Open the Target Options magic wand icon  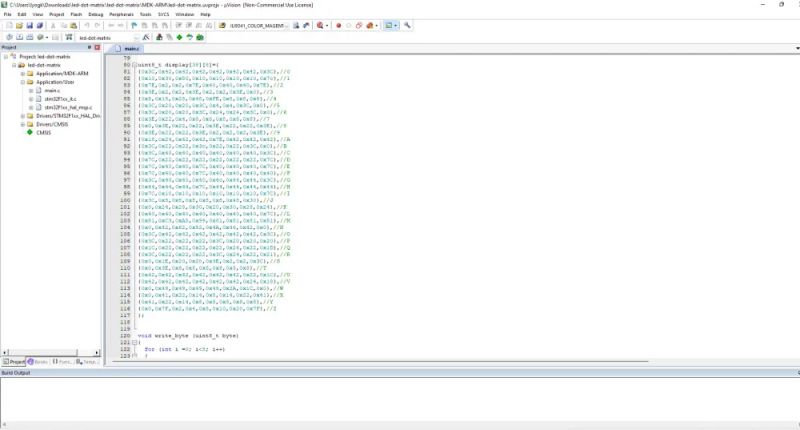coord(146,37)
